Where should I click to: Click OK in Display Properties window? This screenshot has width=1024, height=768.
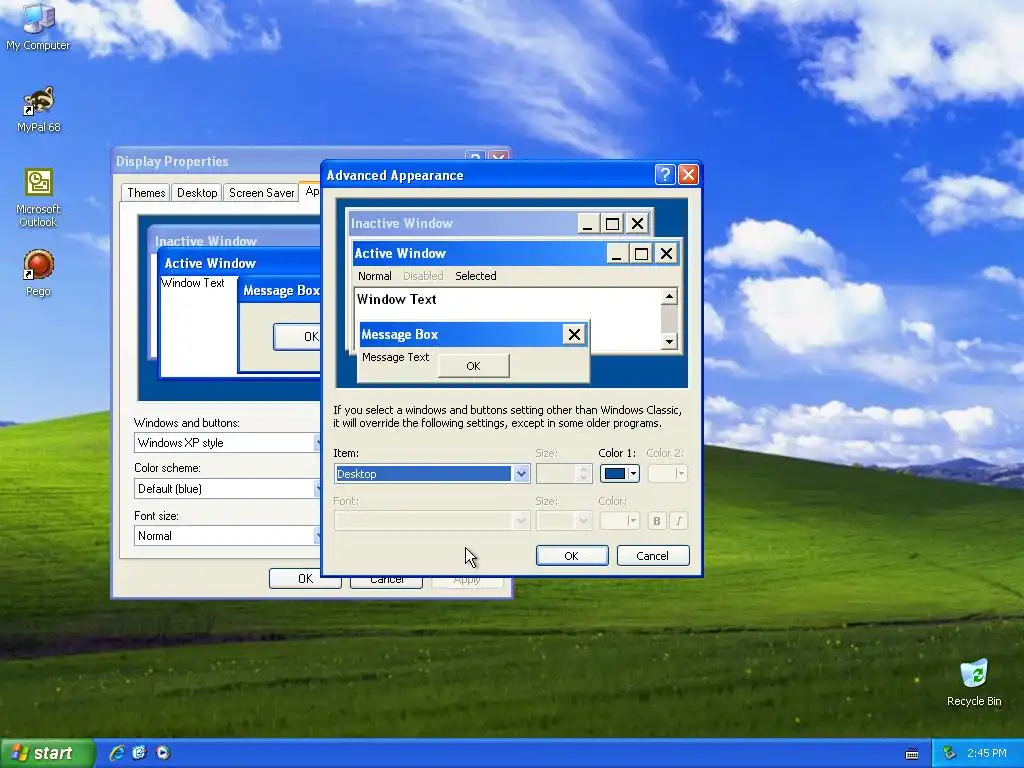[305, 579]
